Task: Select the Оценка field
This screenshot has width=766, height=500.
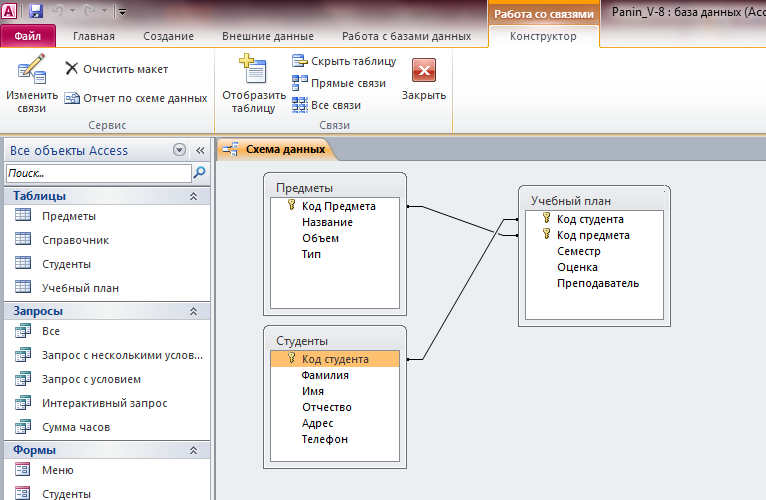Action: coord(594,267)
